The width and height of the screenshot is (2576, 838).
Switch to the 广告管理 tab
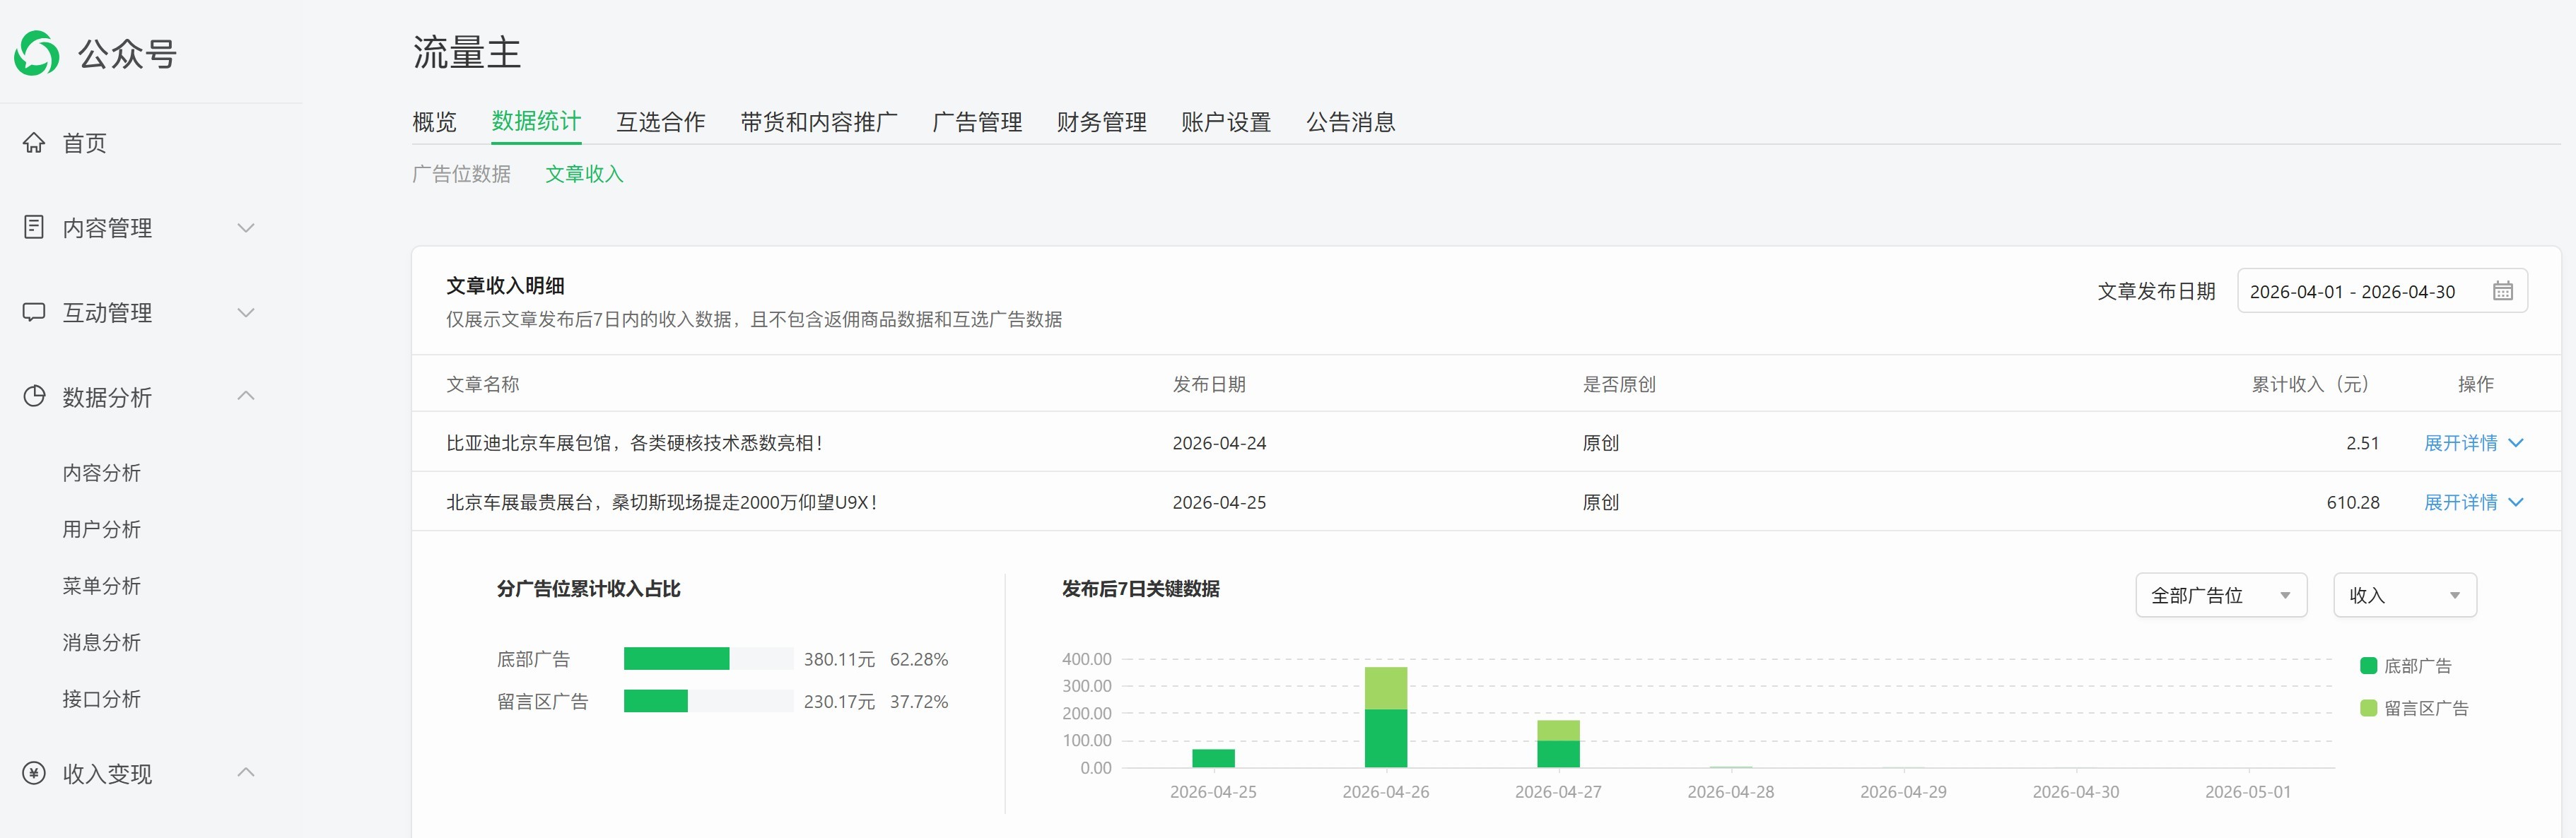(977, 122)
